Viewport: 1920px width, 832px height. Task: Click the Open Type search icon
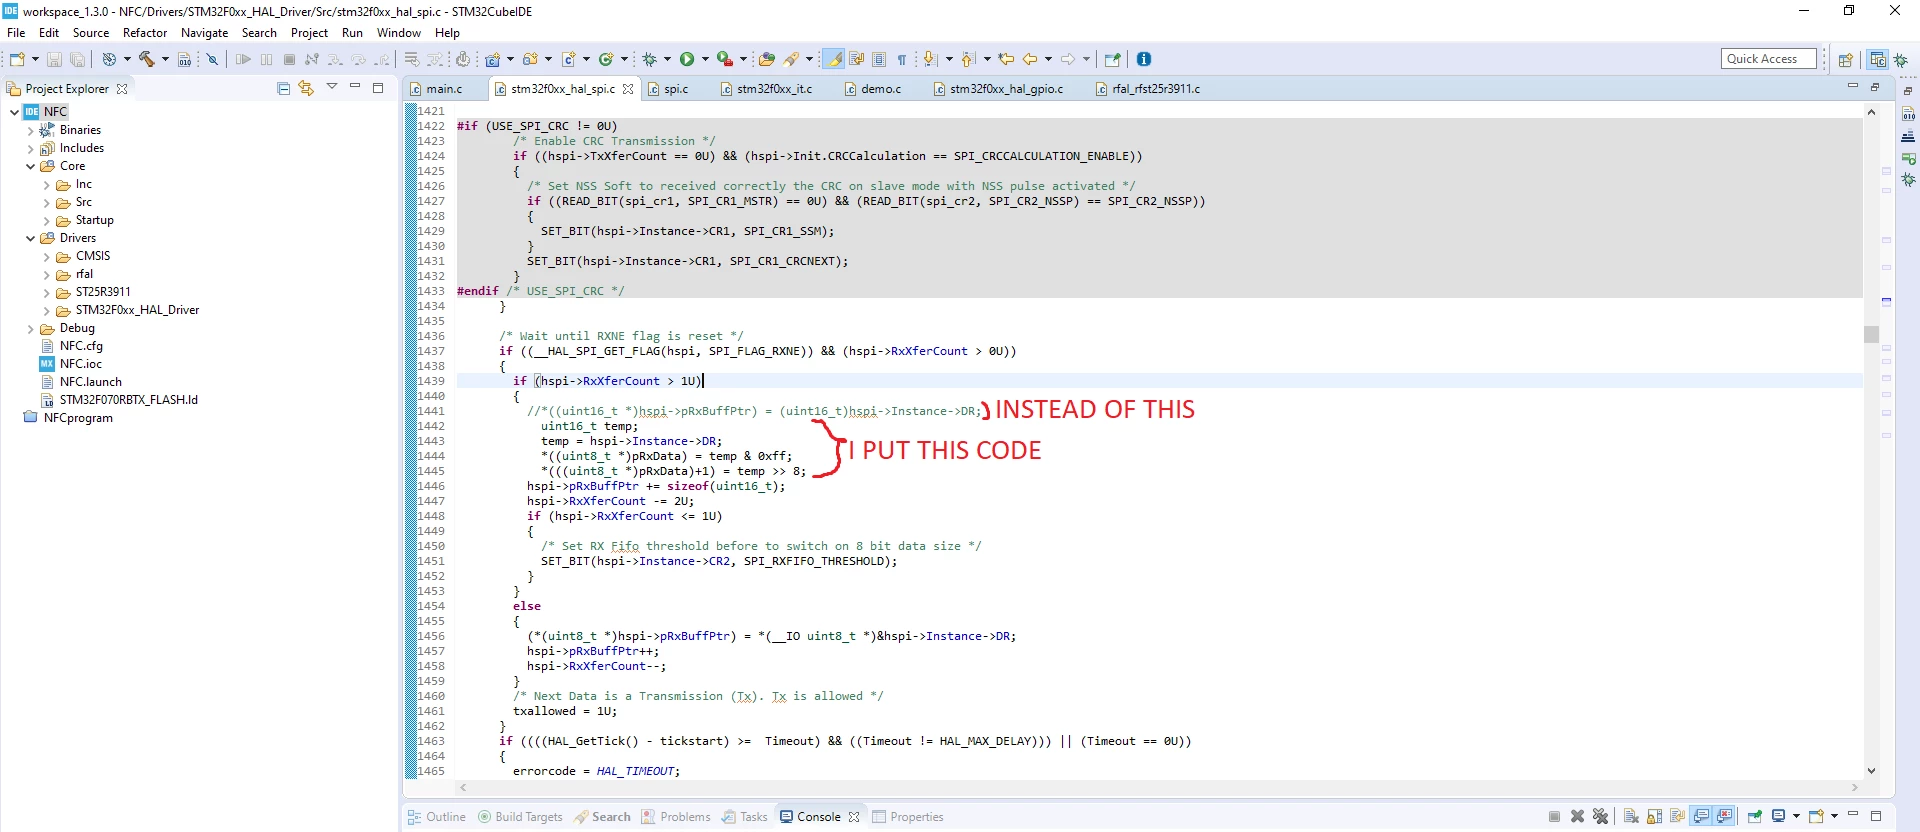coord(766,59)
